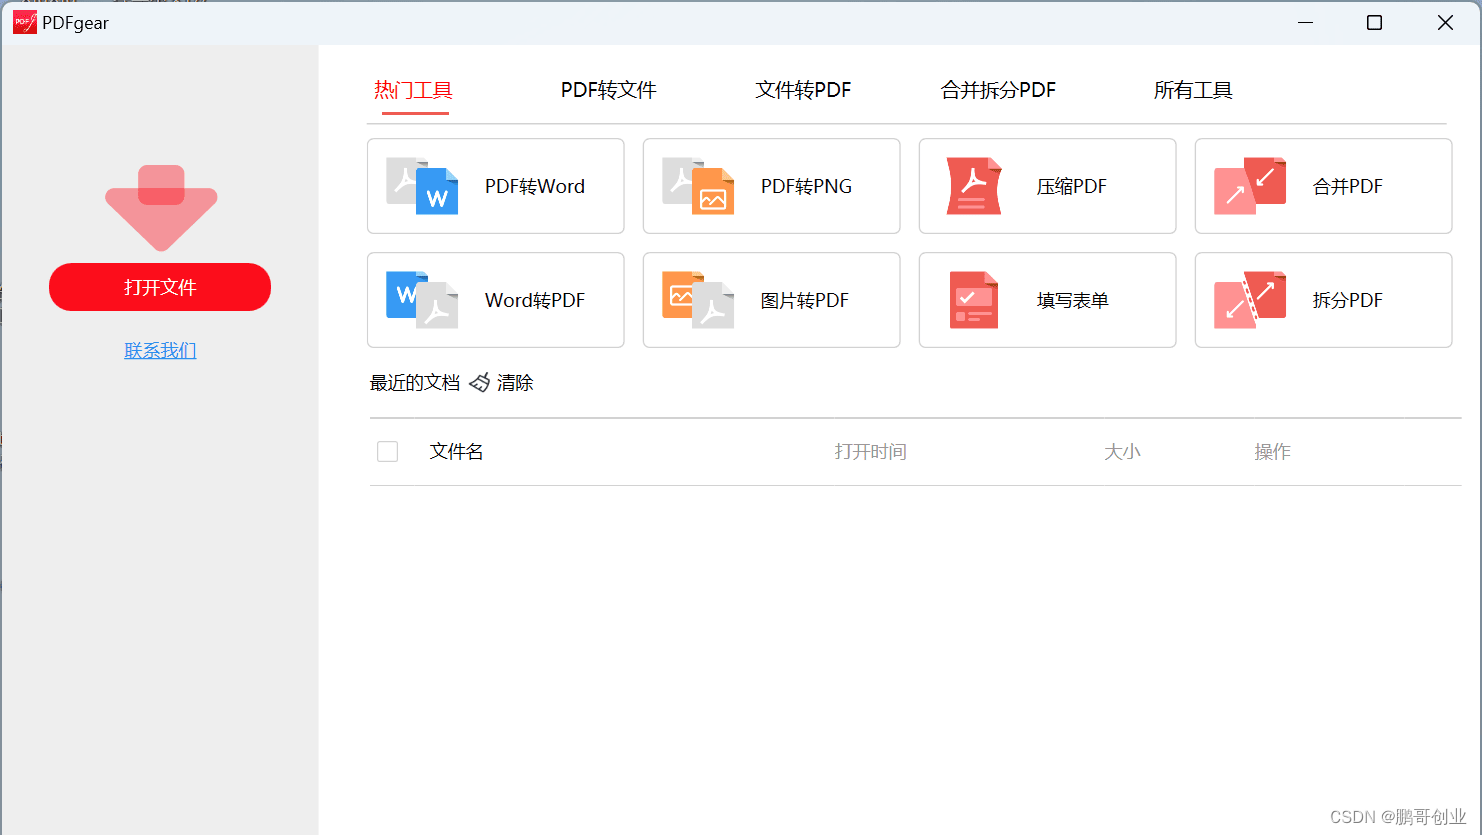1482x835 pixels.
Task: Click the red download arrow icon
Action: (x=161, y=208)
